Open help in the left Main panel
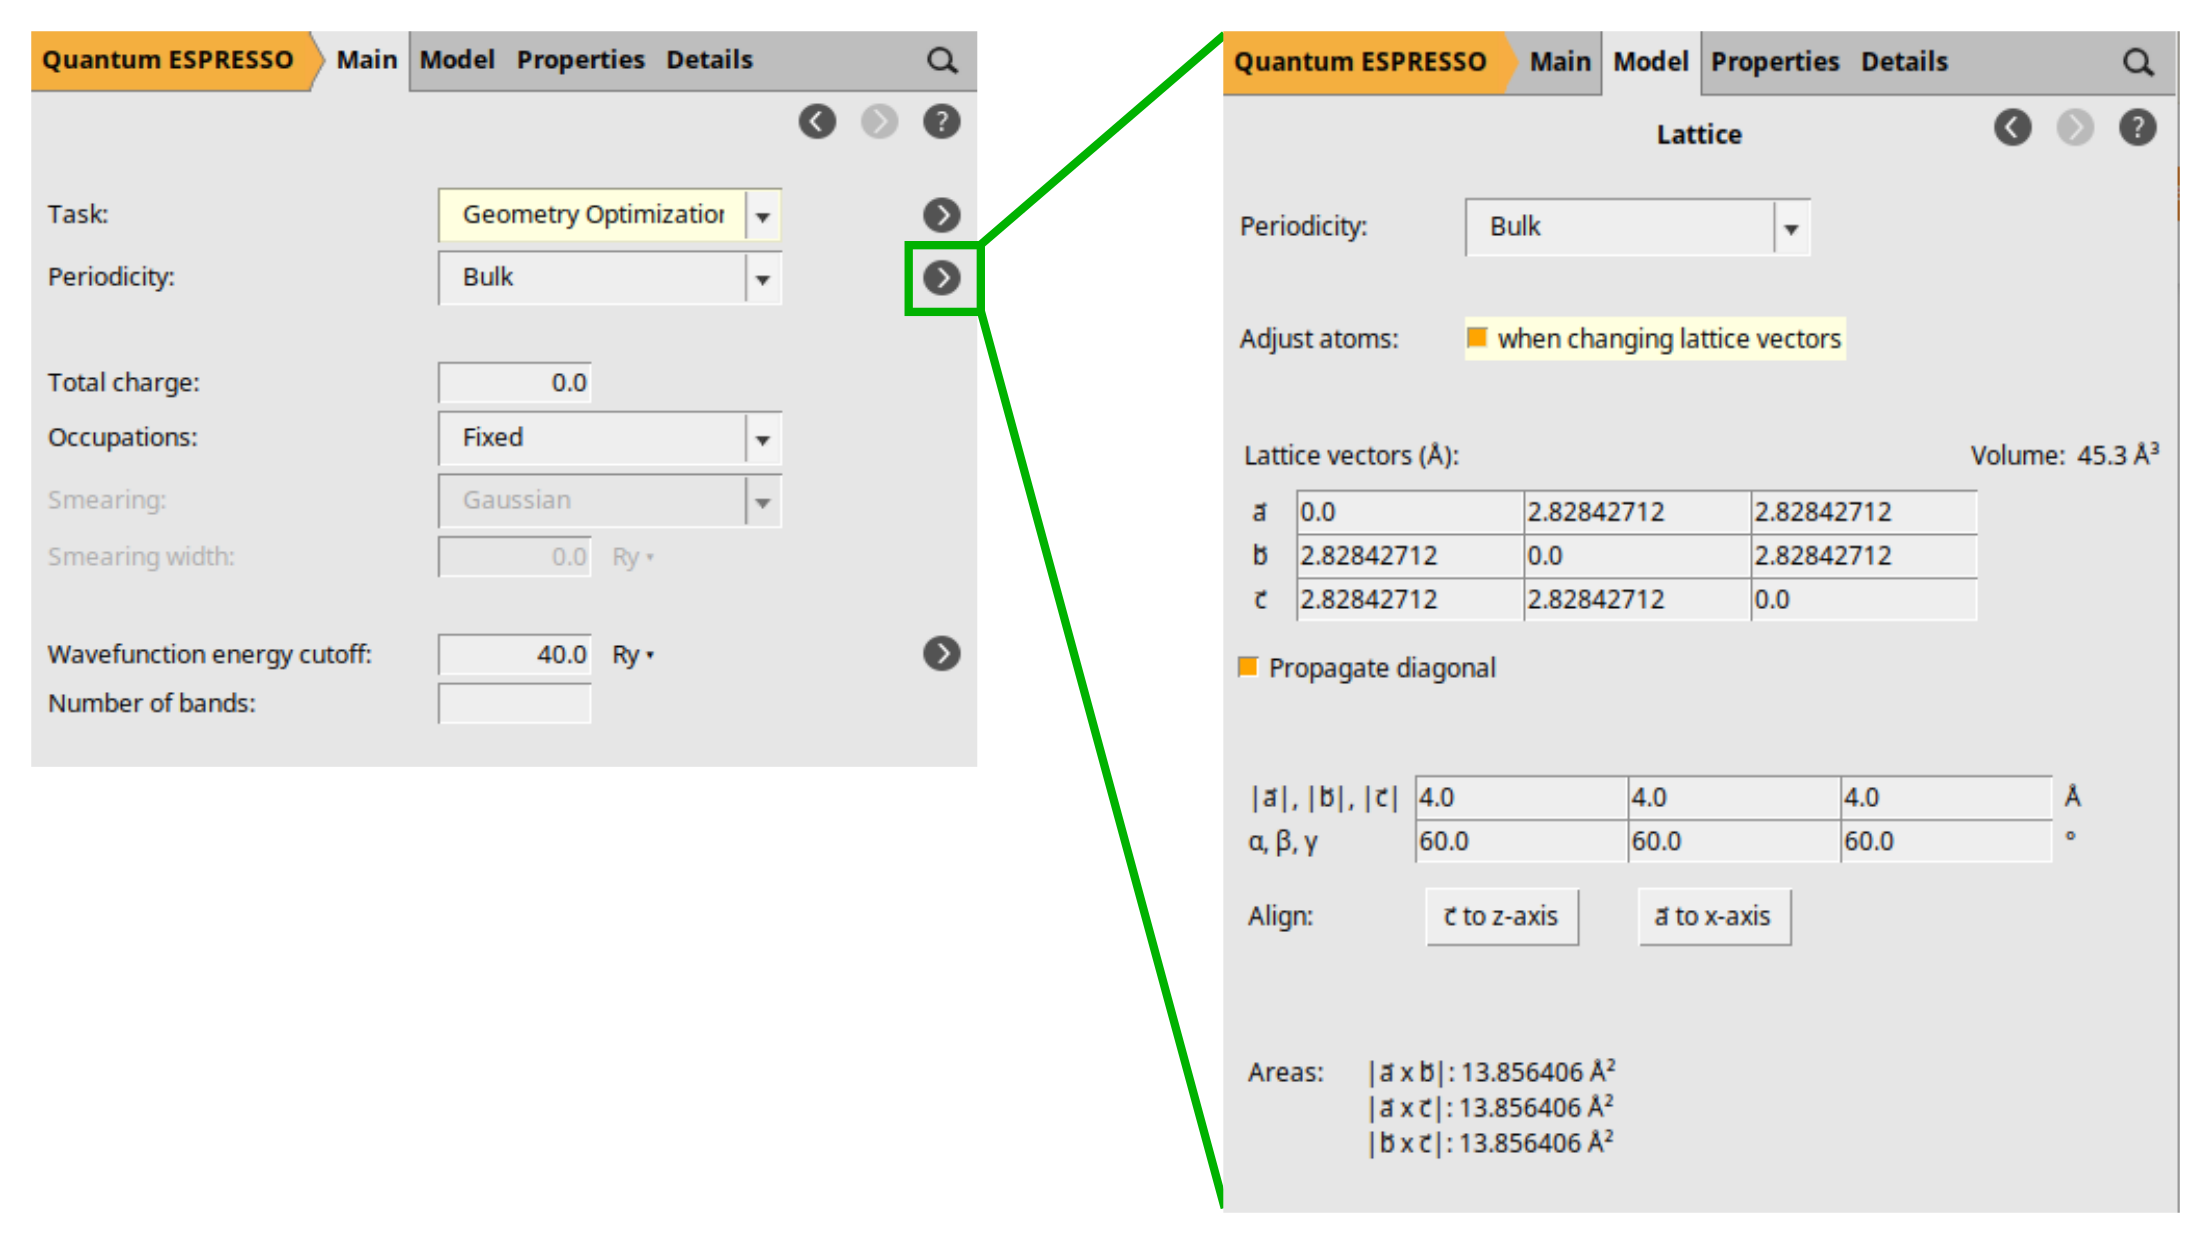 click(x=941, y=122)
